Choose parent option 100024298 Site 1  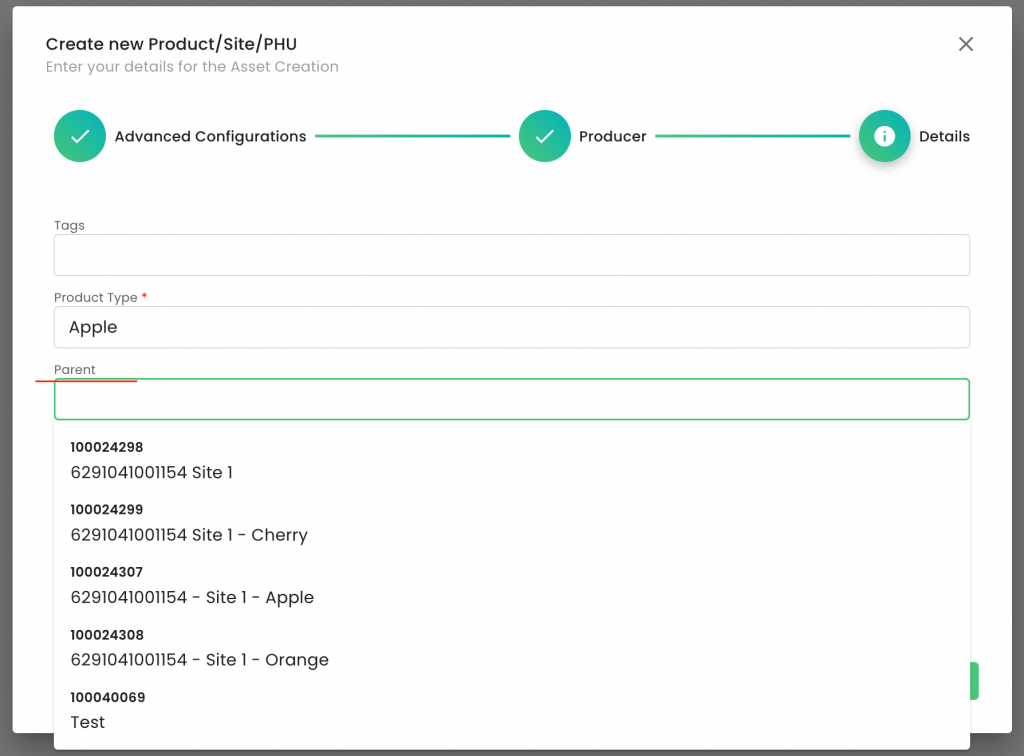(x=151, y=461)
